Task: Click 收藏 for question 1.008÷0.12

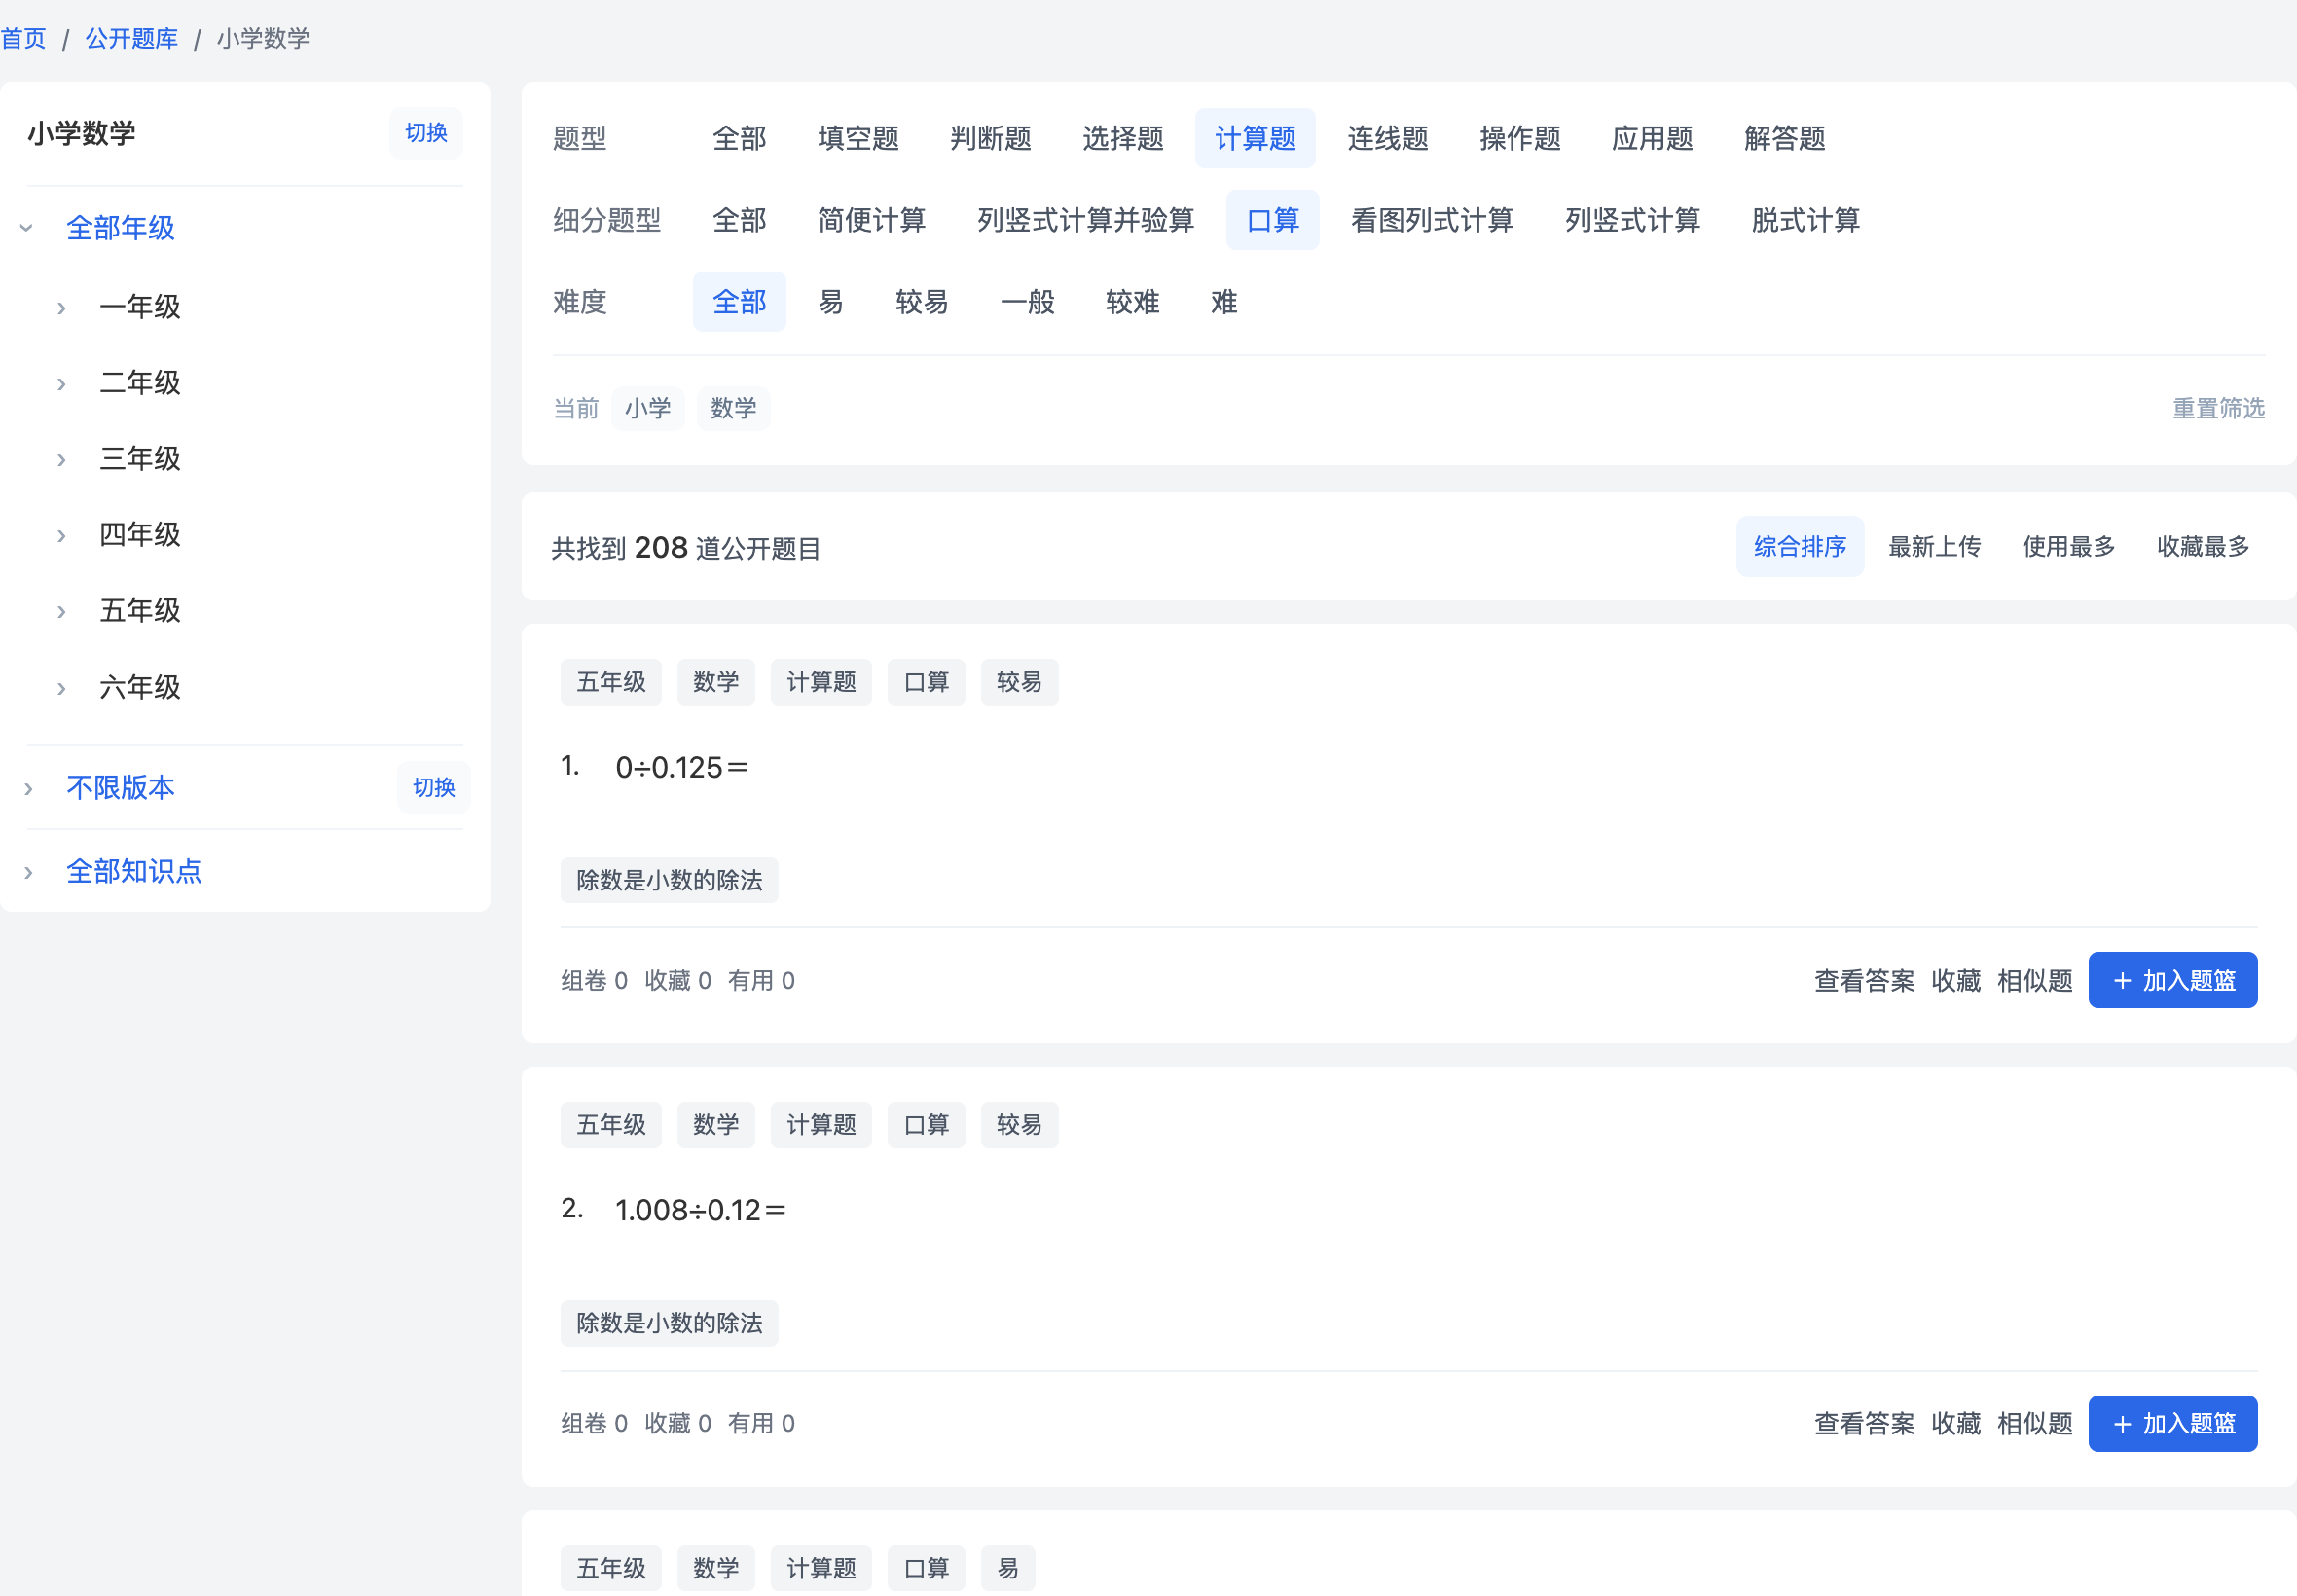Action: coord(1956,1424)
